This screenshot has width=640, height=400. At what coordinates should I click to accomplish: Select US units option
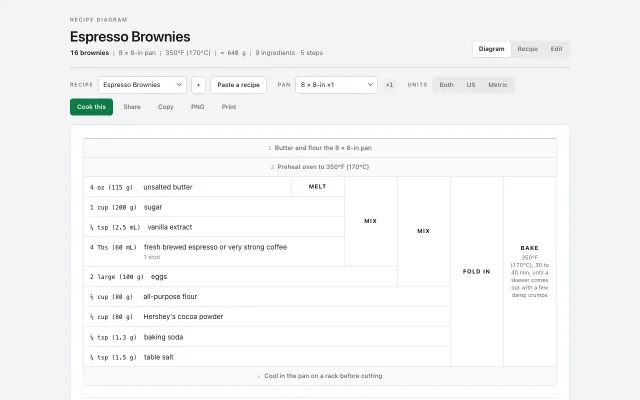pos(471,85)
